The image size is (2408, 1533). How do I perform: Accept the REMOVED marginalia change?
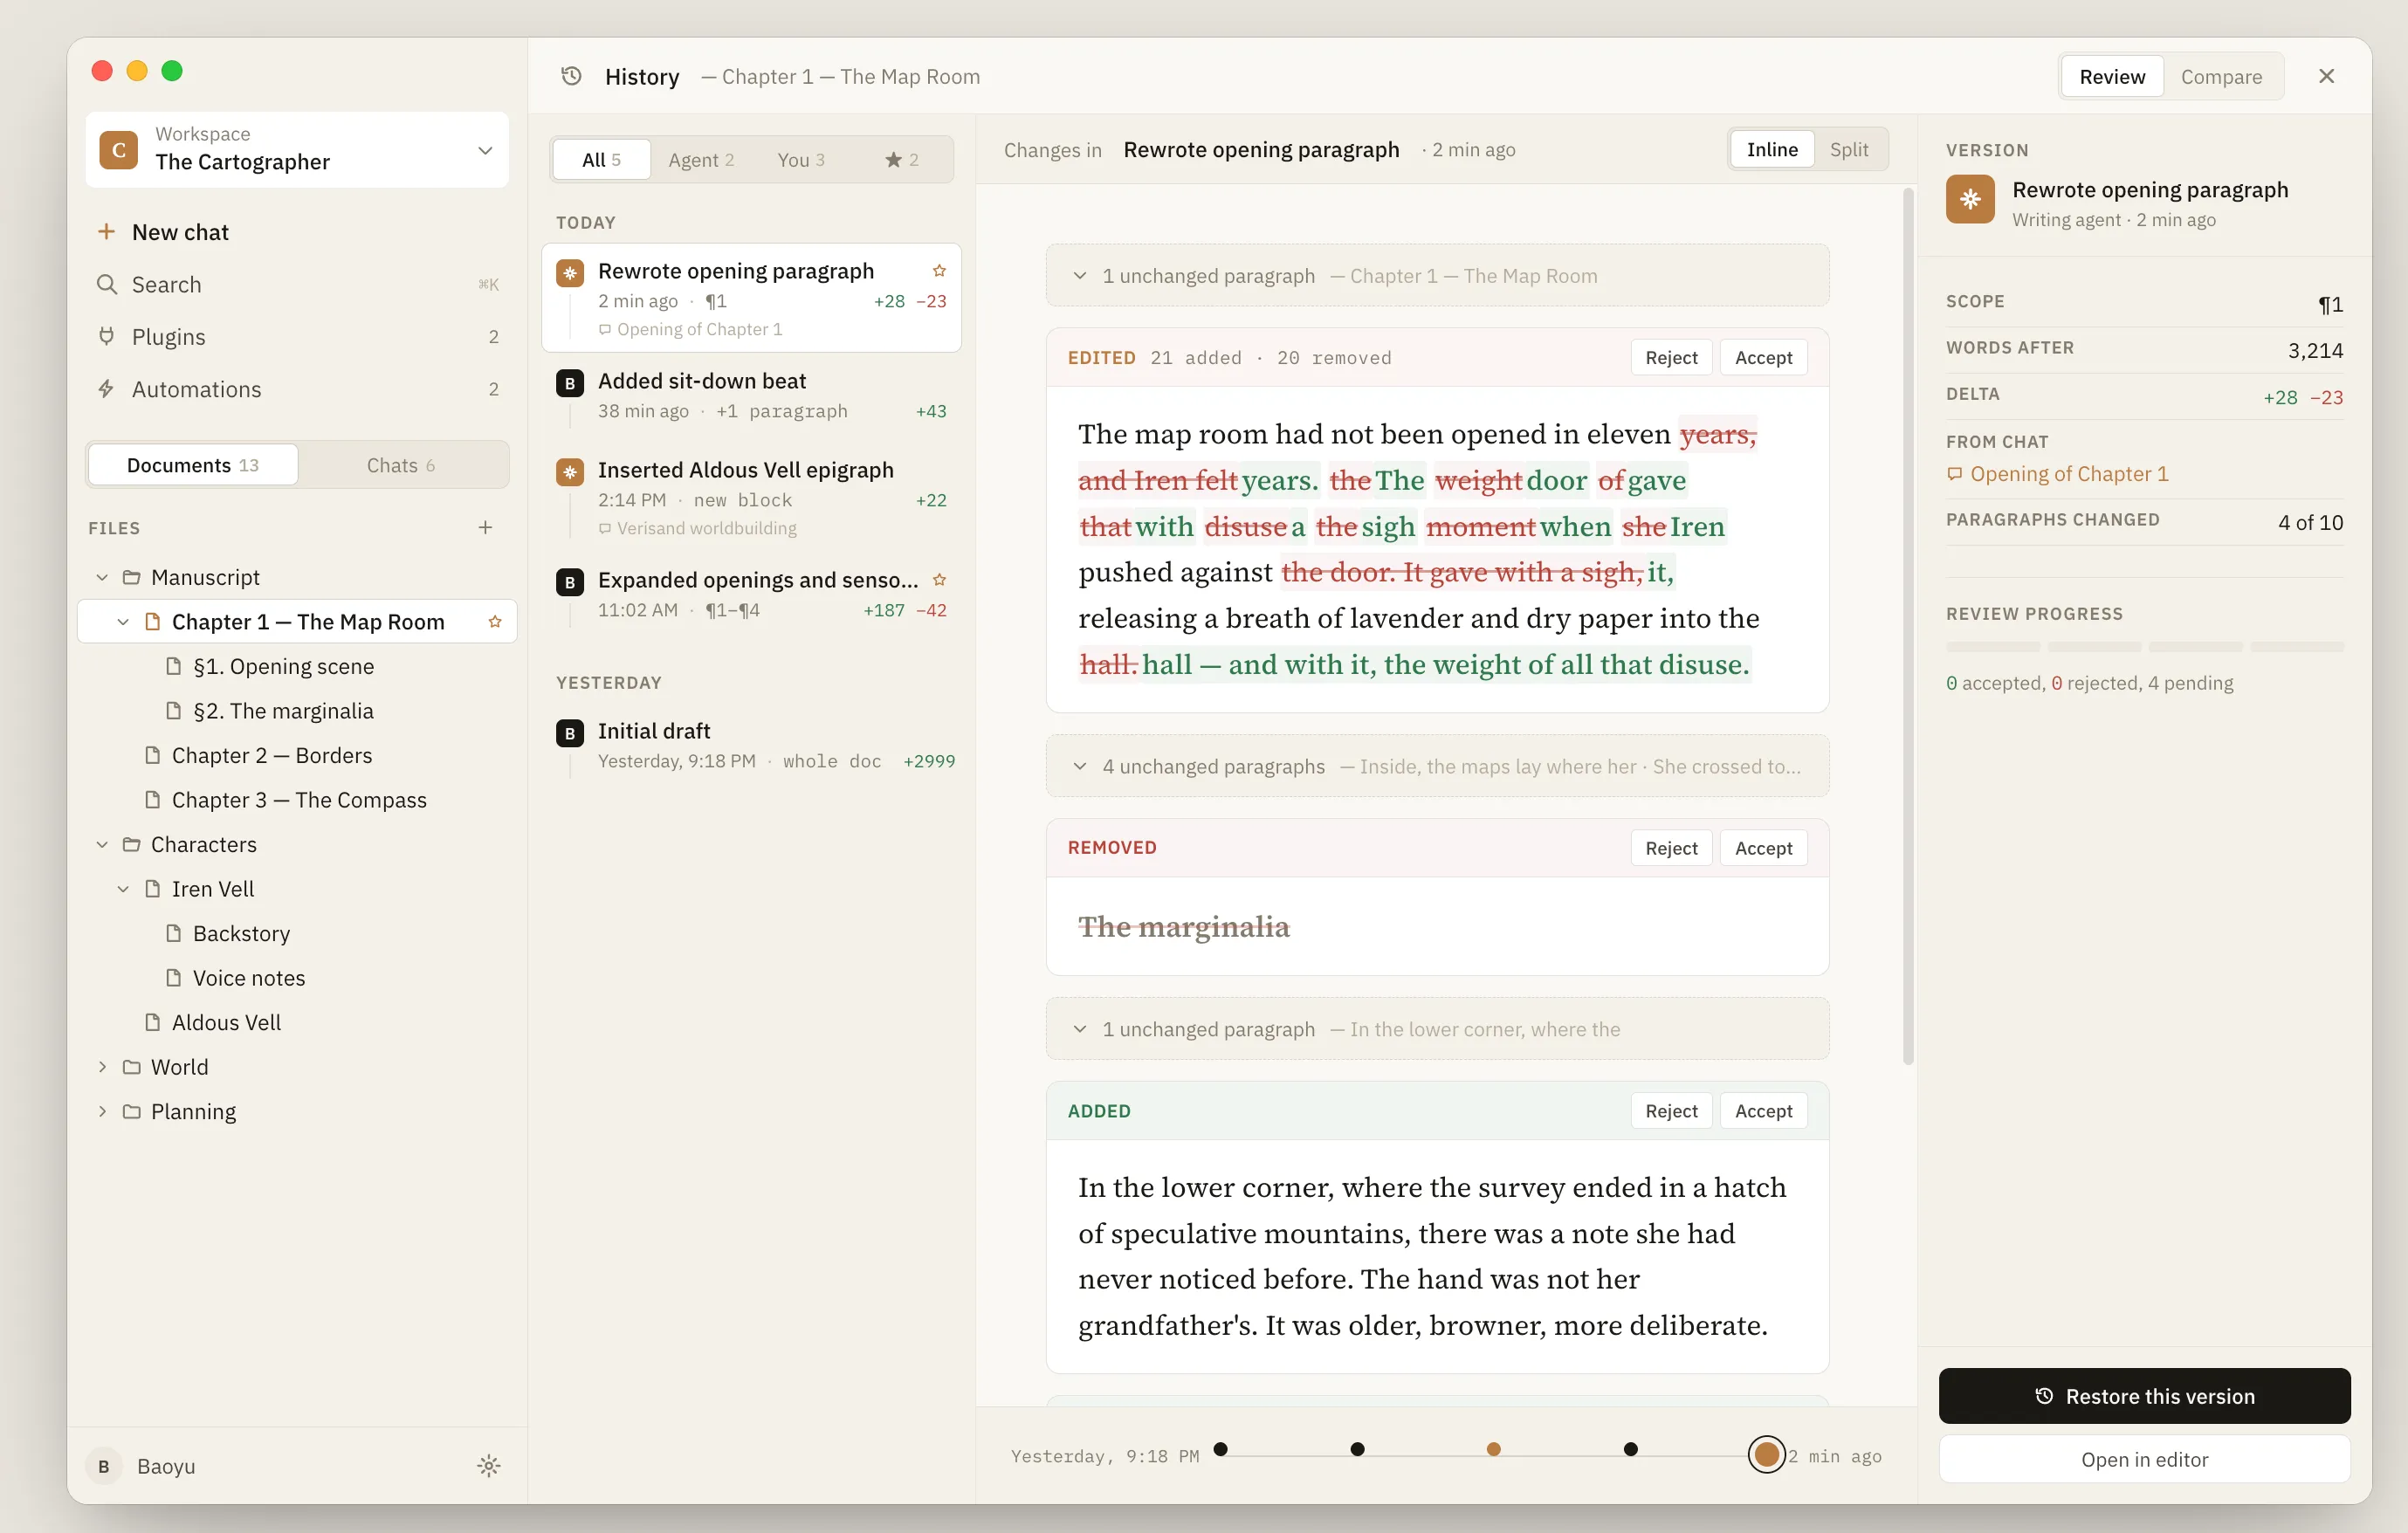1762,848
